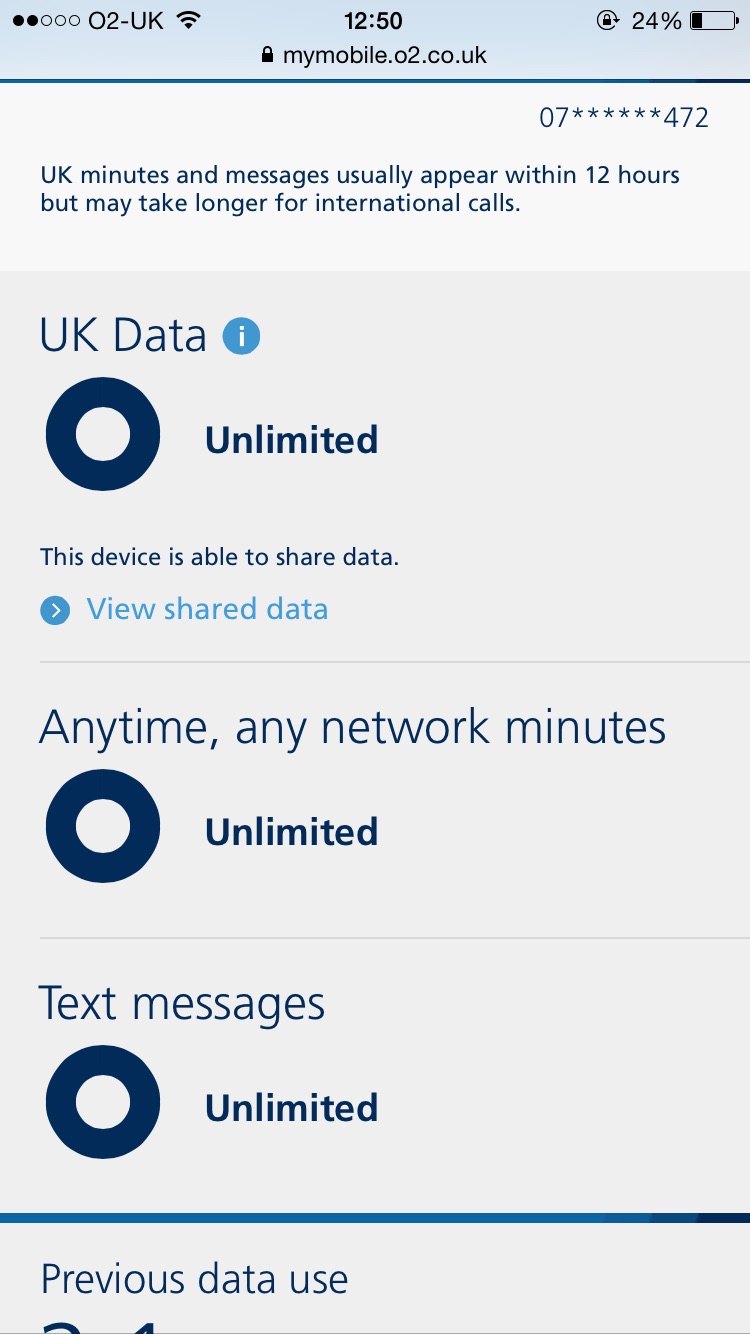Click the UK Data usage ring
Screen dimensions: 750x1334
coord(103,434)
